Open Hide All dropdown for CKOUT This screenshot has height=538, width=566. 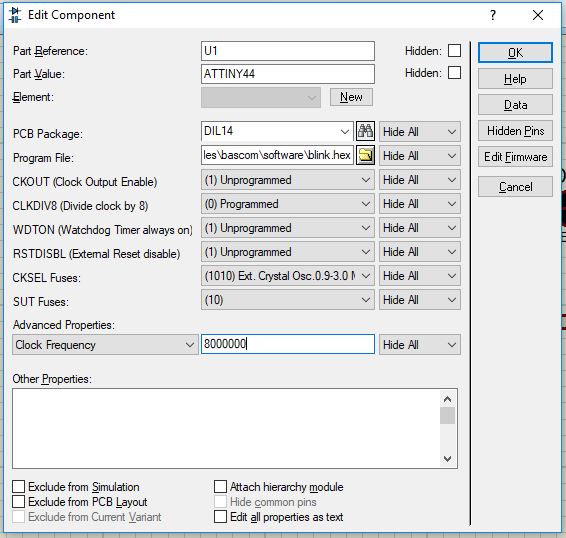click(x=420, y=180)
